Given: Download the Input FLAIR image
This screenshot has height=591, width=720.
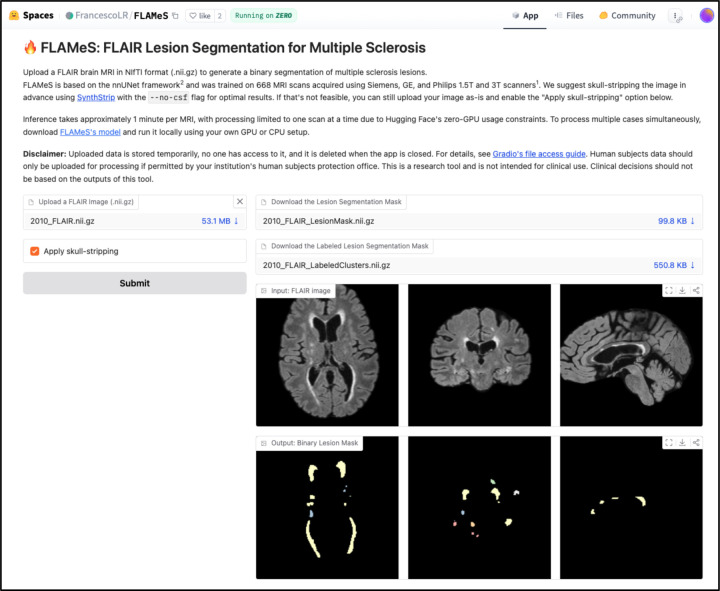Looking at the screenshot, I should [682, 290].
